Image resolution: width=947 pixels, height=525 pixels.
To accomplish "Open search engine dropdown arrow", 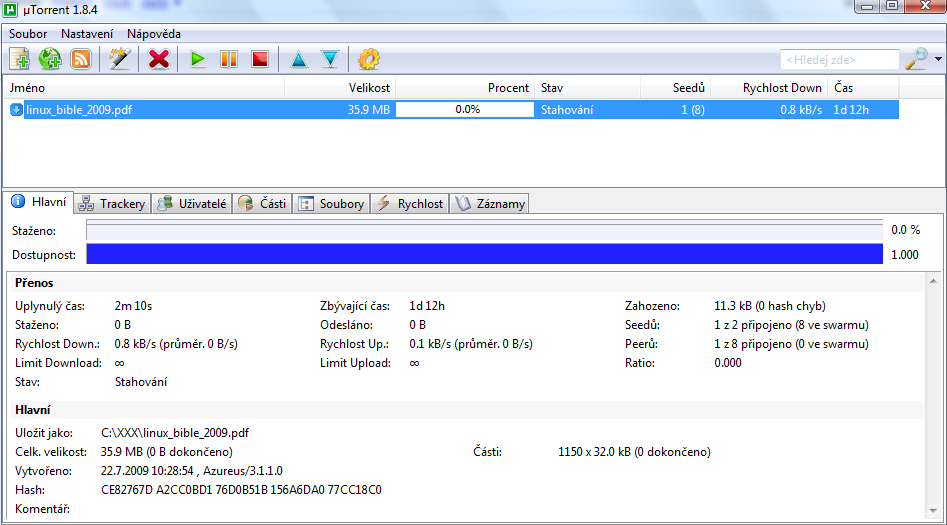I will [938, 59].
